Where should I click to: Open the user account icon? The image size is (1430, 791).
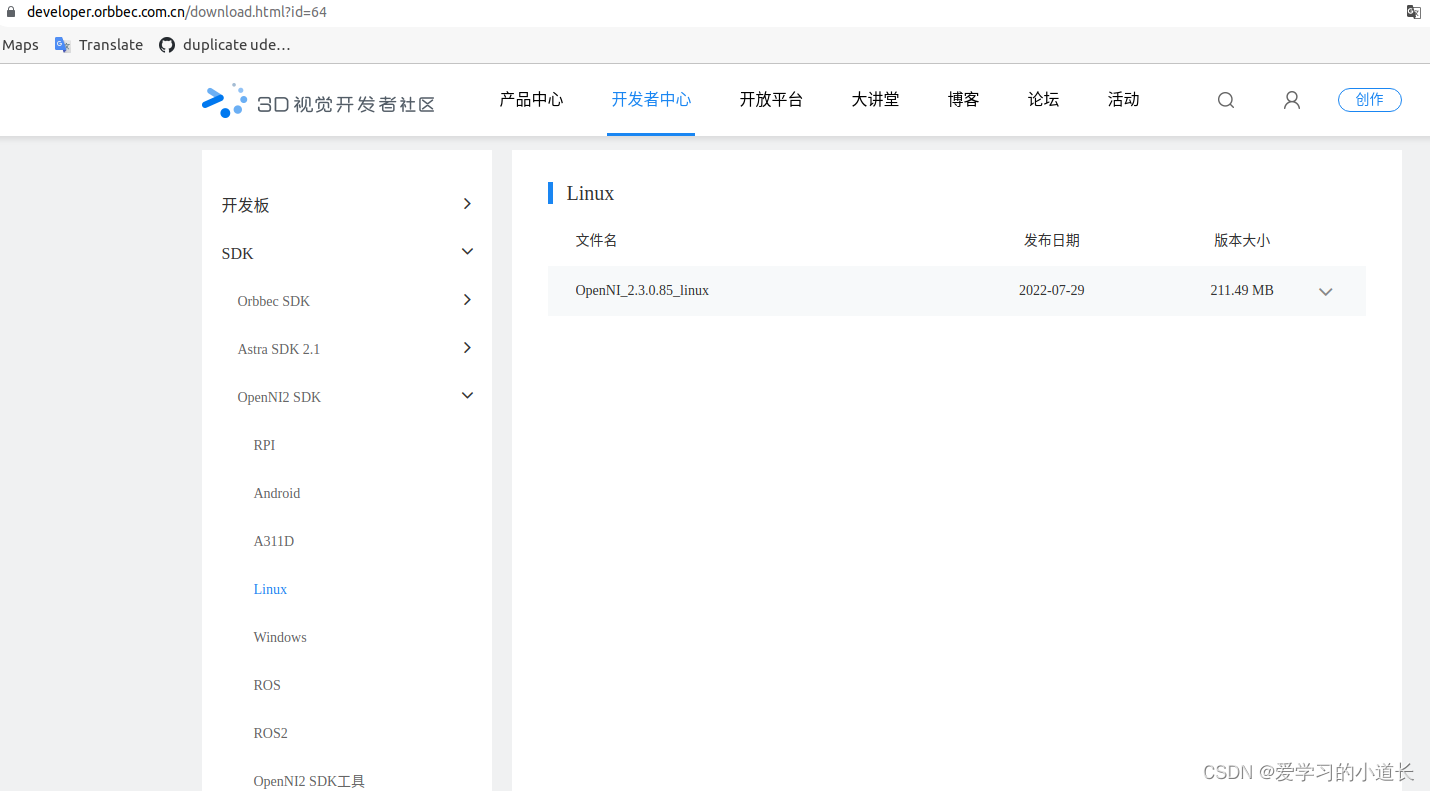tap(1292, 100)
